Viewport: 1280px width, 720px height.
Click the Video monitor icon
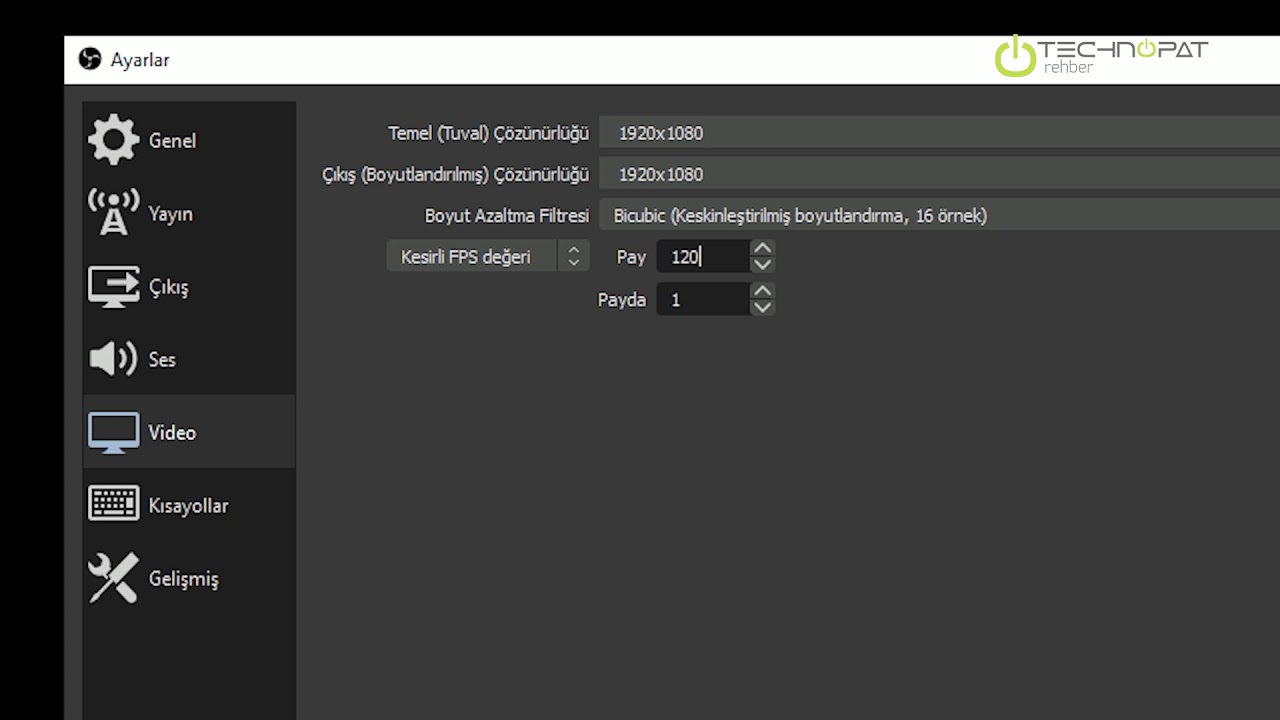114,432
